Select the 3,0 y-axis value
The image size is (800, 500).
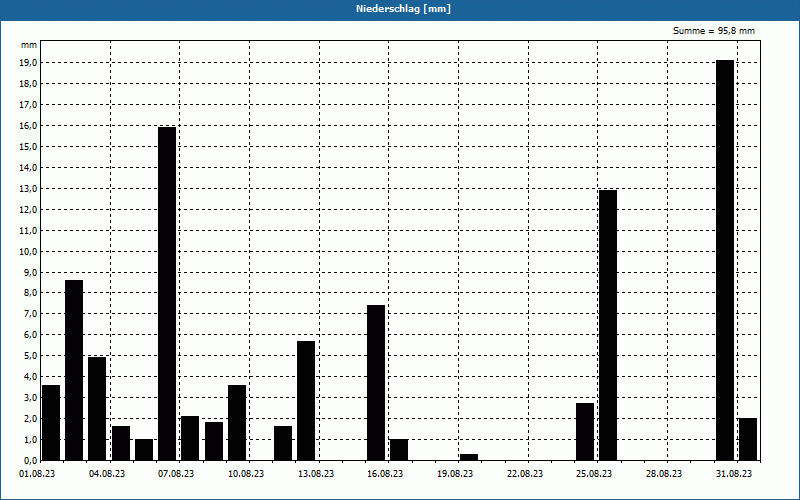(30, 397)
